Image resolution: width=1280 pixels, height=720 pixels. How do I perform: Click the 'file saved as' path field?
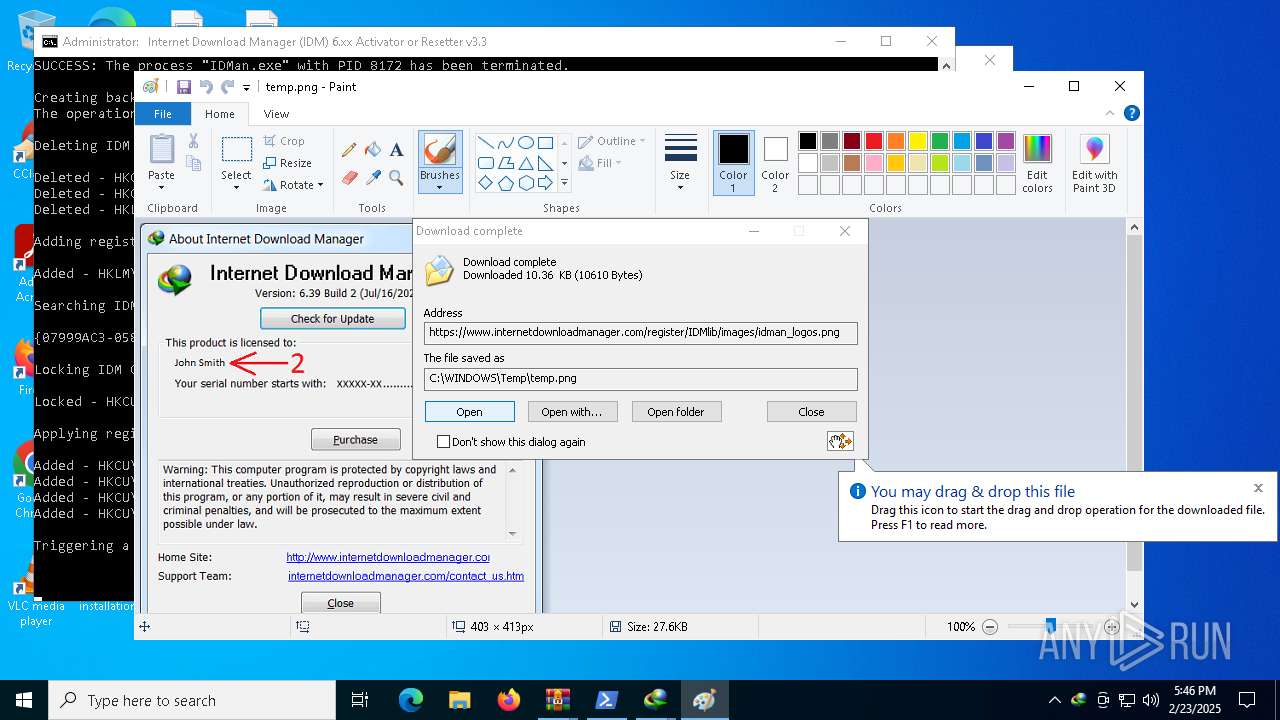640,379
